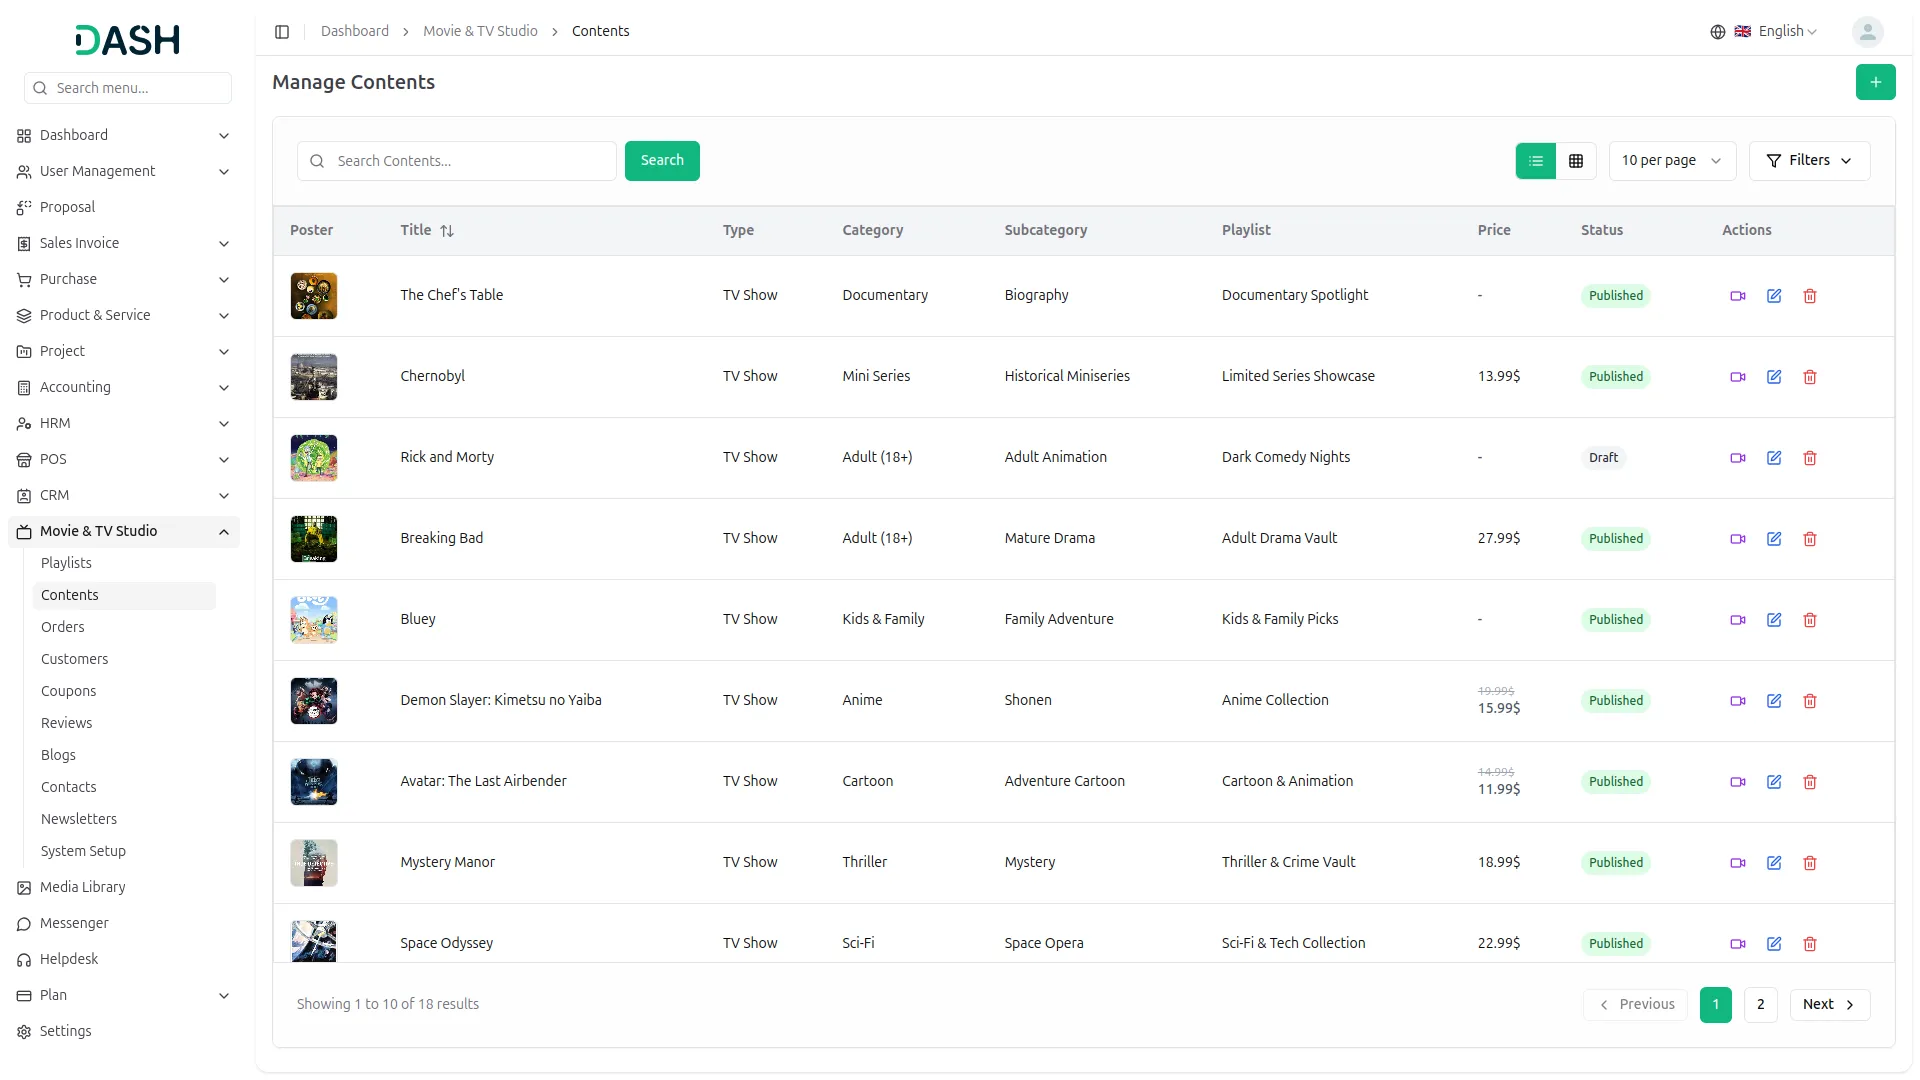Go to the Next results page
This screenshot has height=1080, width=1920.
[1829, 1005]
